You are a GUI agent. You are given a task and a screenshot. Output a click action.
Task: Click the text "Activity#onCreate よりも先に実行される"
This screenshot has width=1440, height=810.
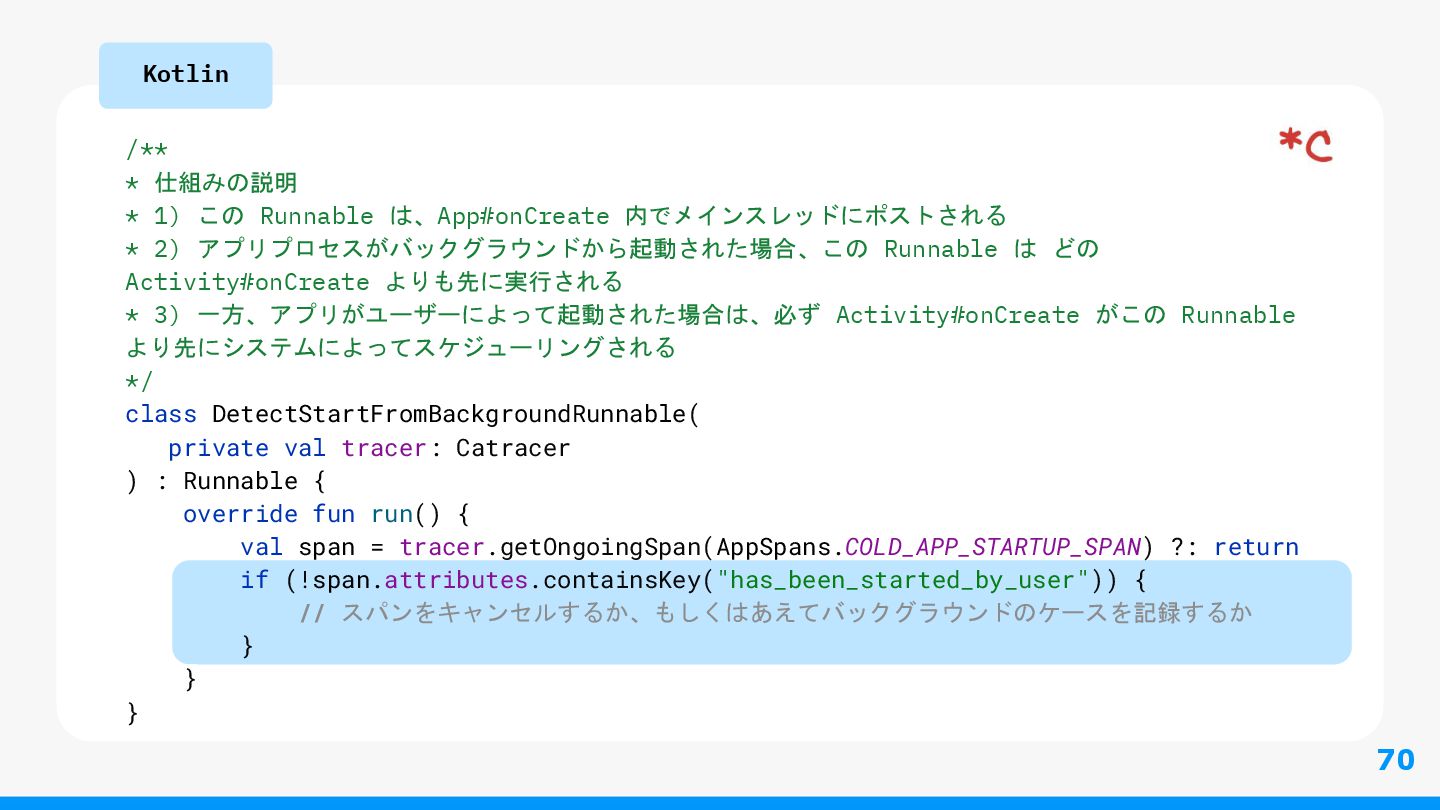coord(374,282)
